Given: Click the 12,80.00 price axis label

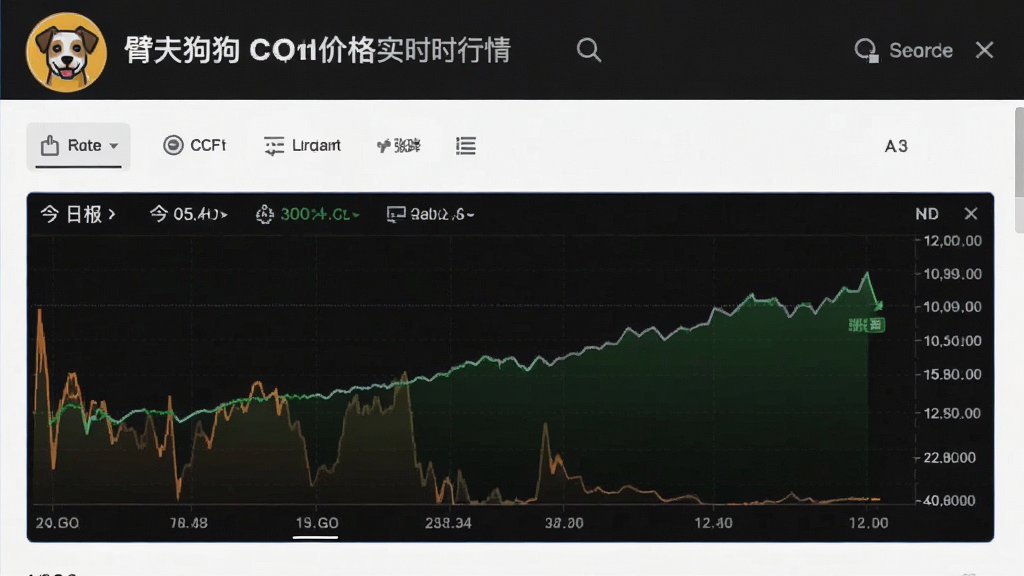Looking at the screenshot, I should (952, 413).
